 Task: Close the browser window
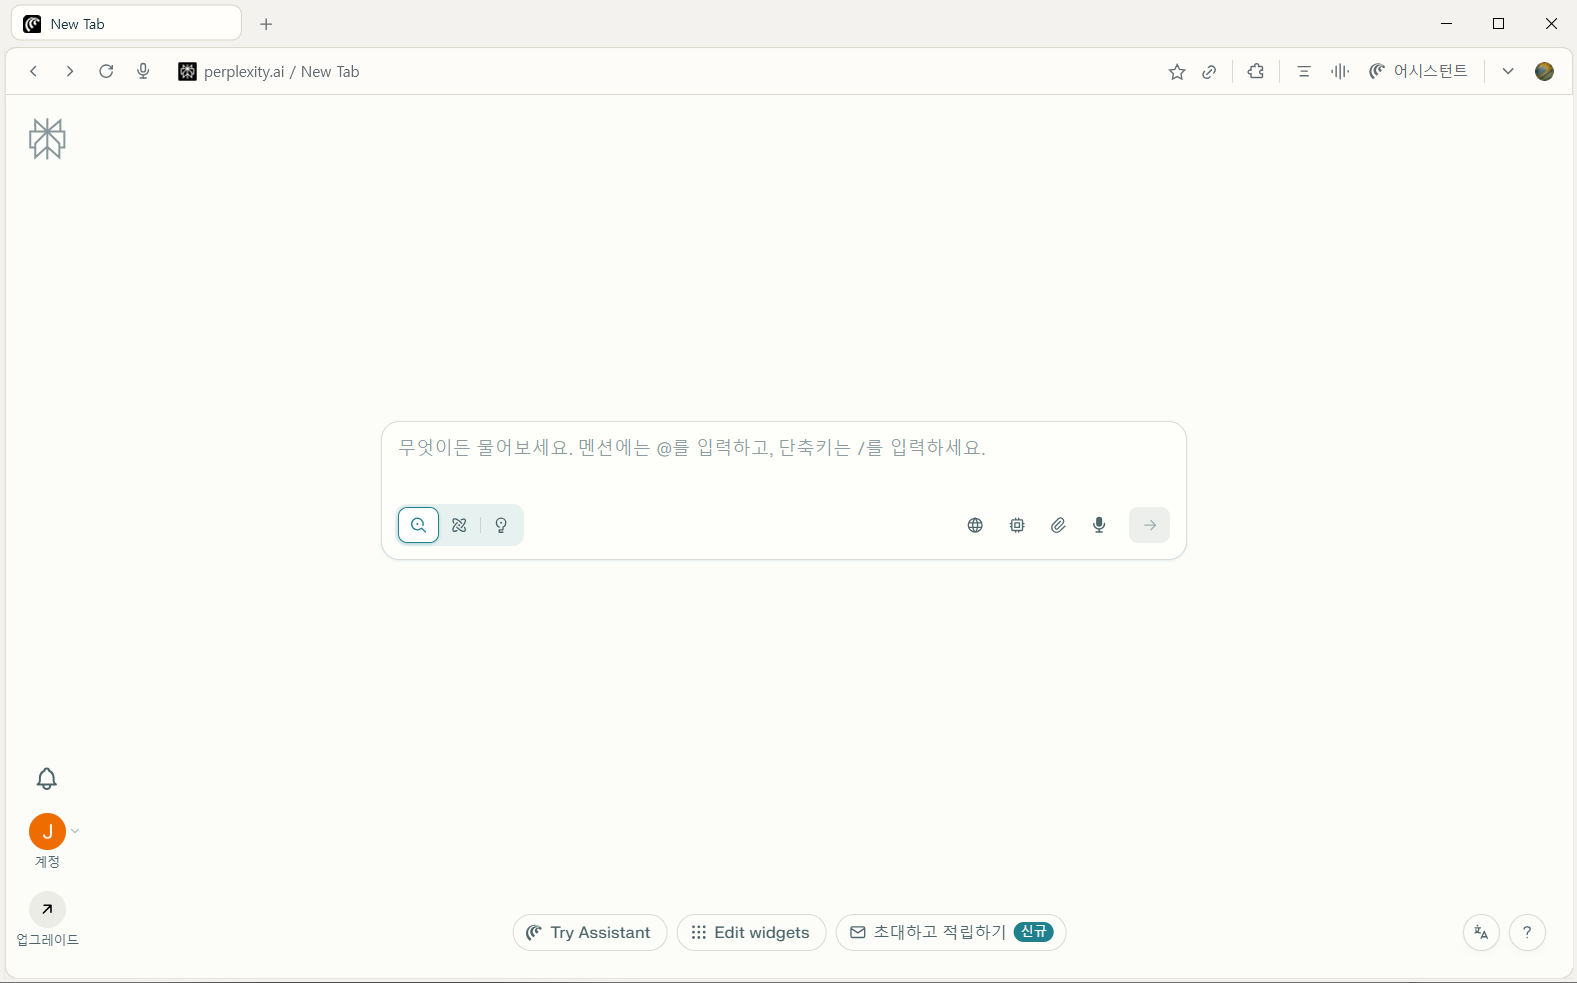[x=1551, y=24]
